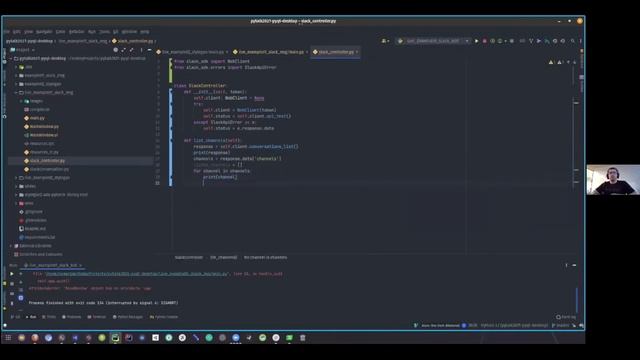Collapse the pyladi2021-pyqt-desktop root node
Screen dimensions: 640x360
click(x=12, y=58)
